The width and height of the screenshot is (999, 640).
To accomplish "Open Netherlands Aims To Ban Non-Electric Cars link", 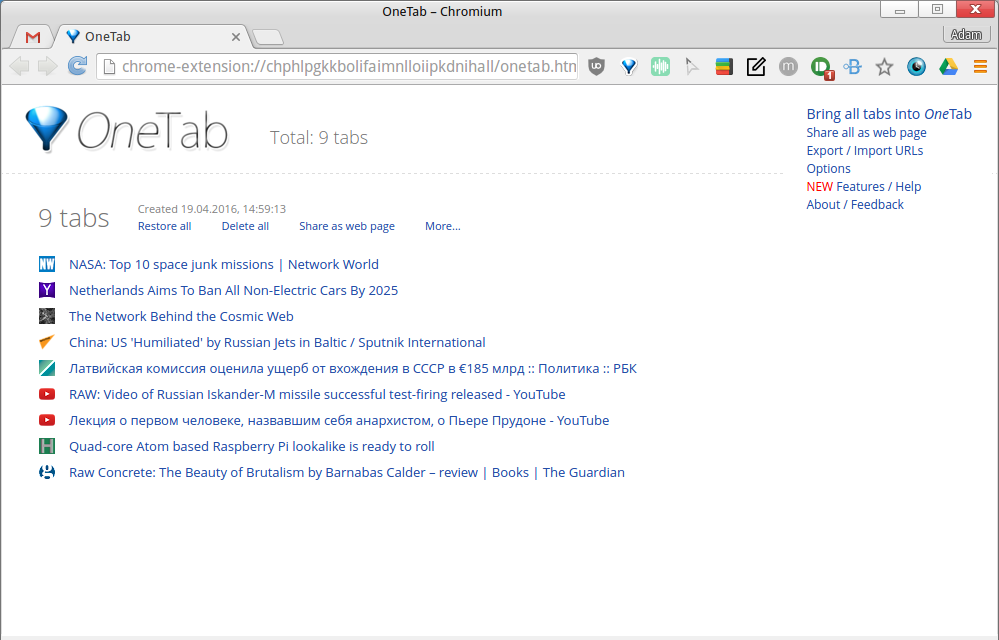I will [x=233, y=290].
